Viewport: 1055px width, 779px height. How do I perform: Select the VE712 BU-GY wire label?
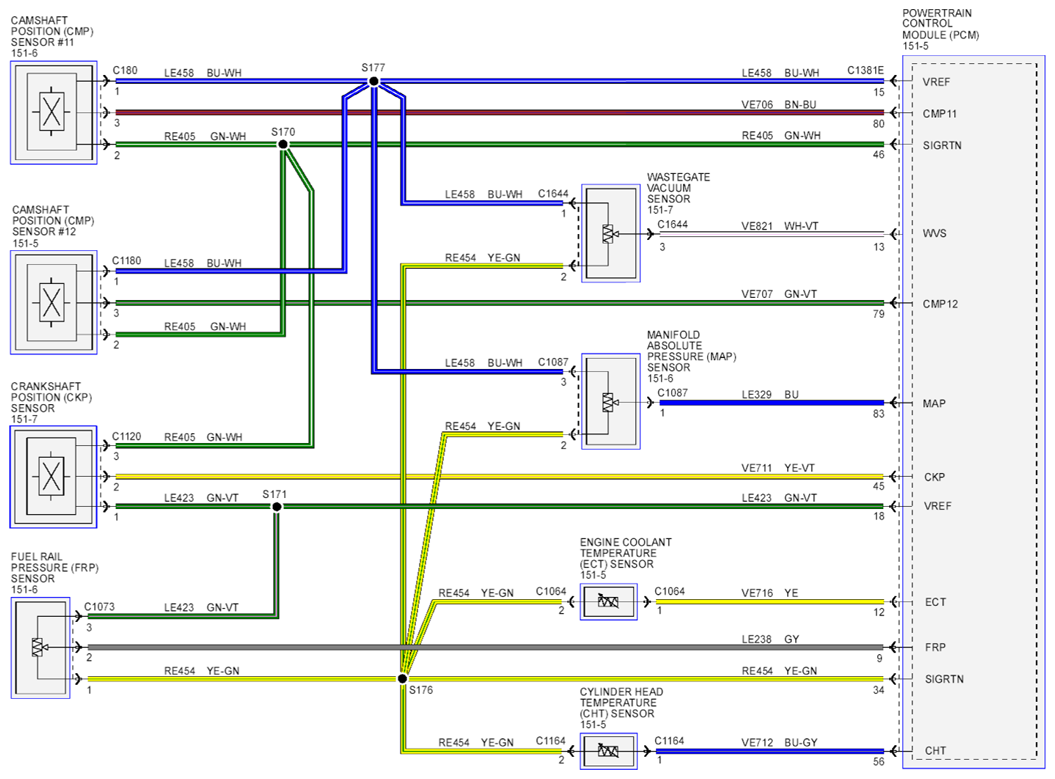779,742
